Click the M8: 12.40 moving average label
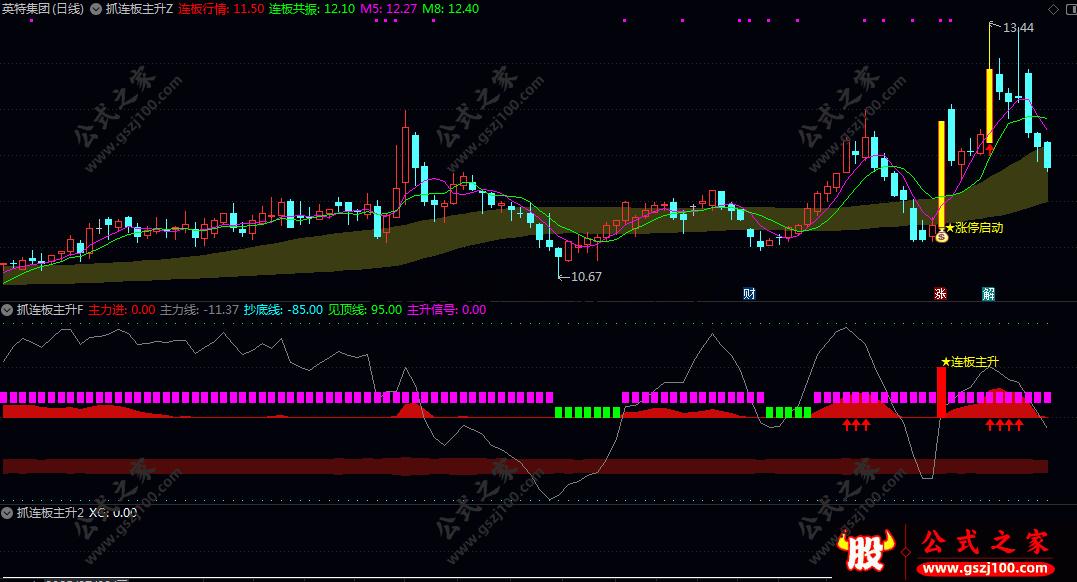Viewport: 1077px width, 582px height. point(451,9)
